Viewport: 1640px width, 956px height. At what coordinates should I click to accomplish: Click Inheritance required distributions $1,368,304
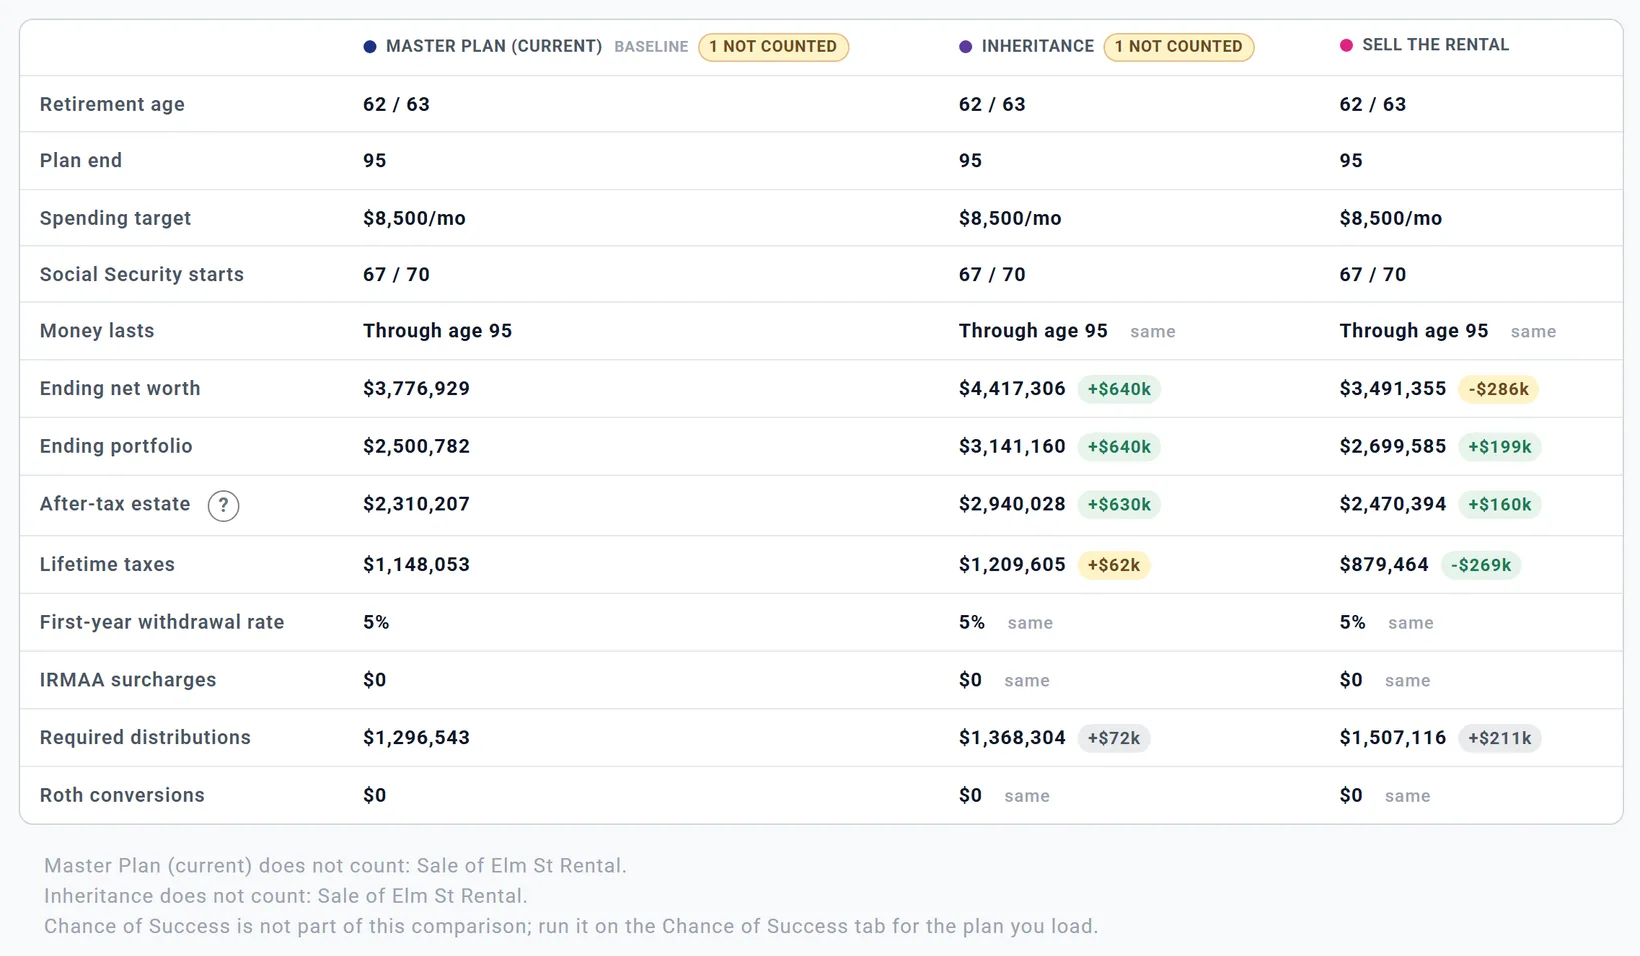[x=1012, y=737]
